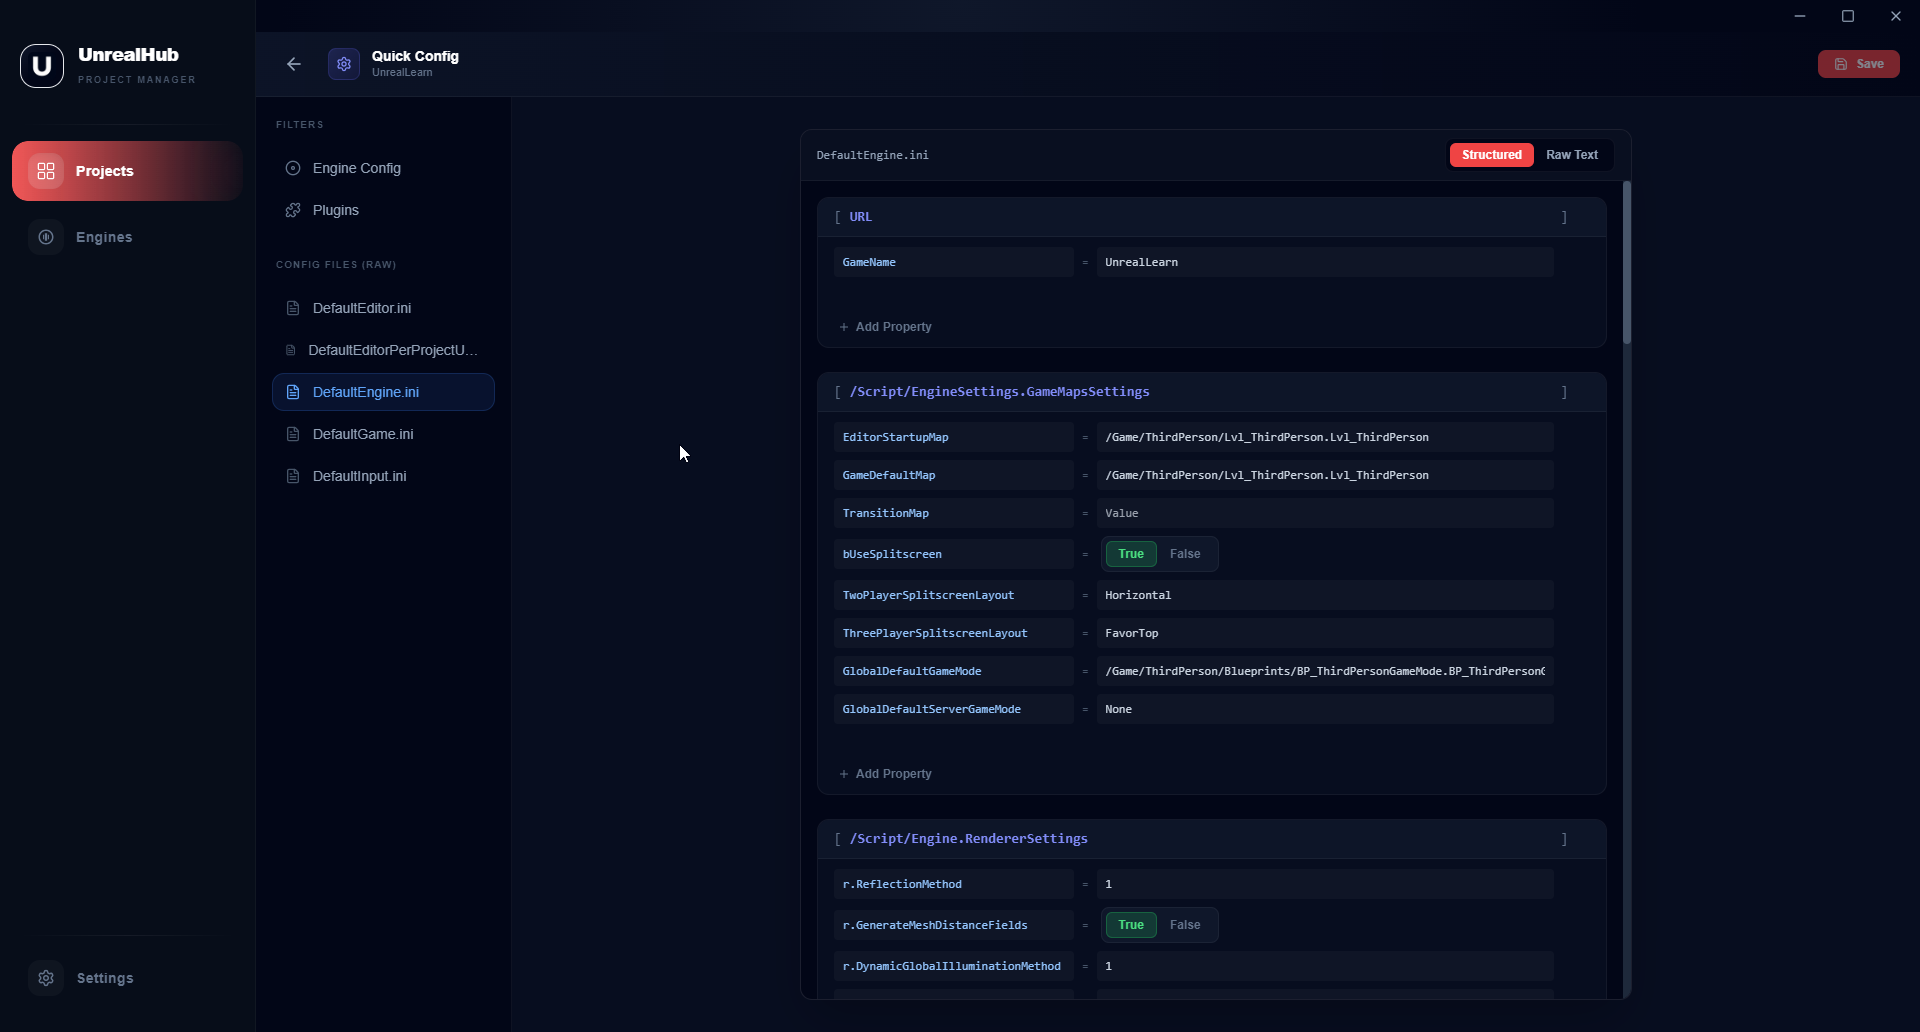The width and height of the screenshot is (1920, 1032).
Task: Click the DefaultEditorPerProjectU file icon
Action: tap(291, 350)
